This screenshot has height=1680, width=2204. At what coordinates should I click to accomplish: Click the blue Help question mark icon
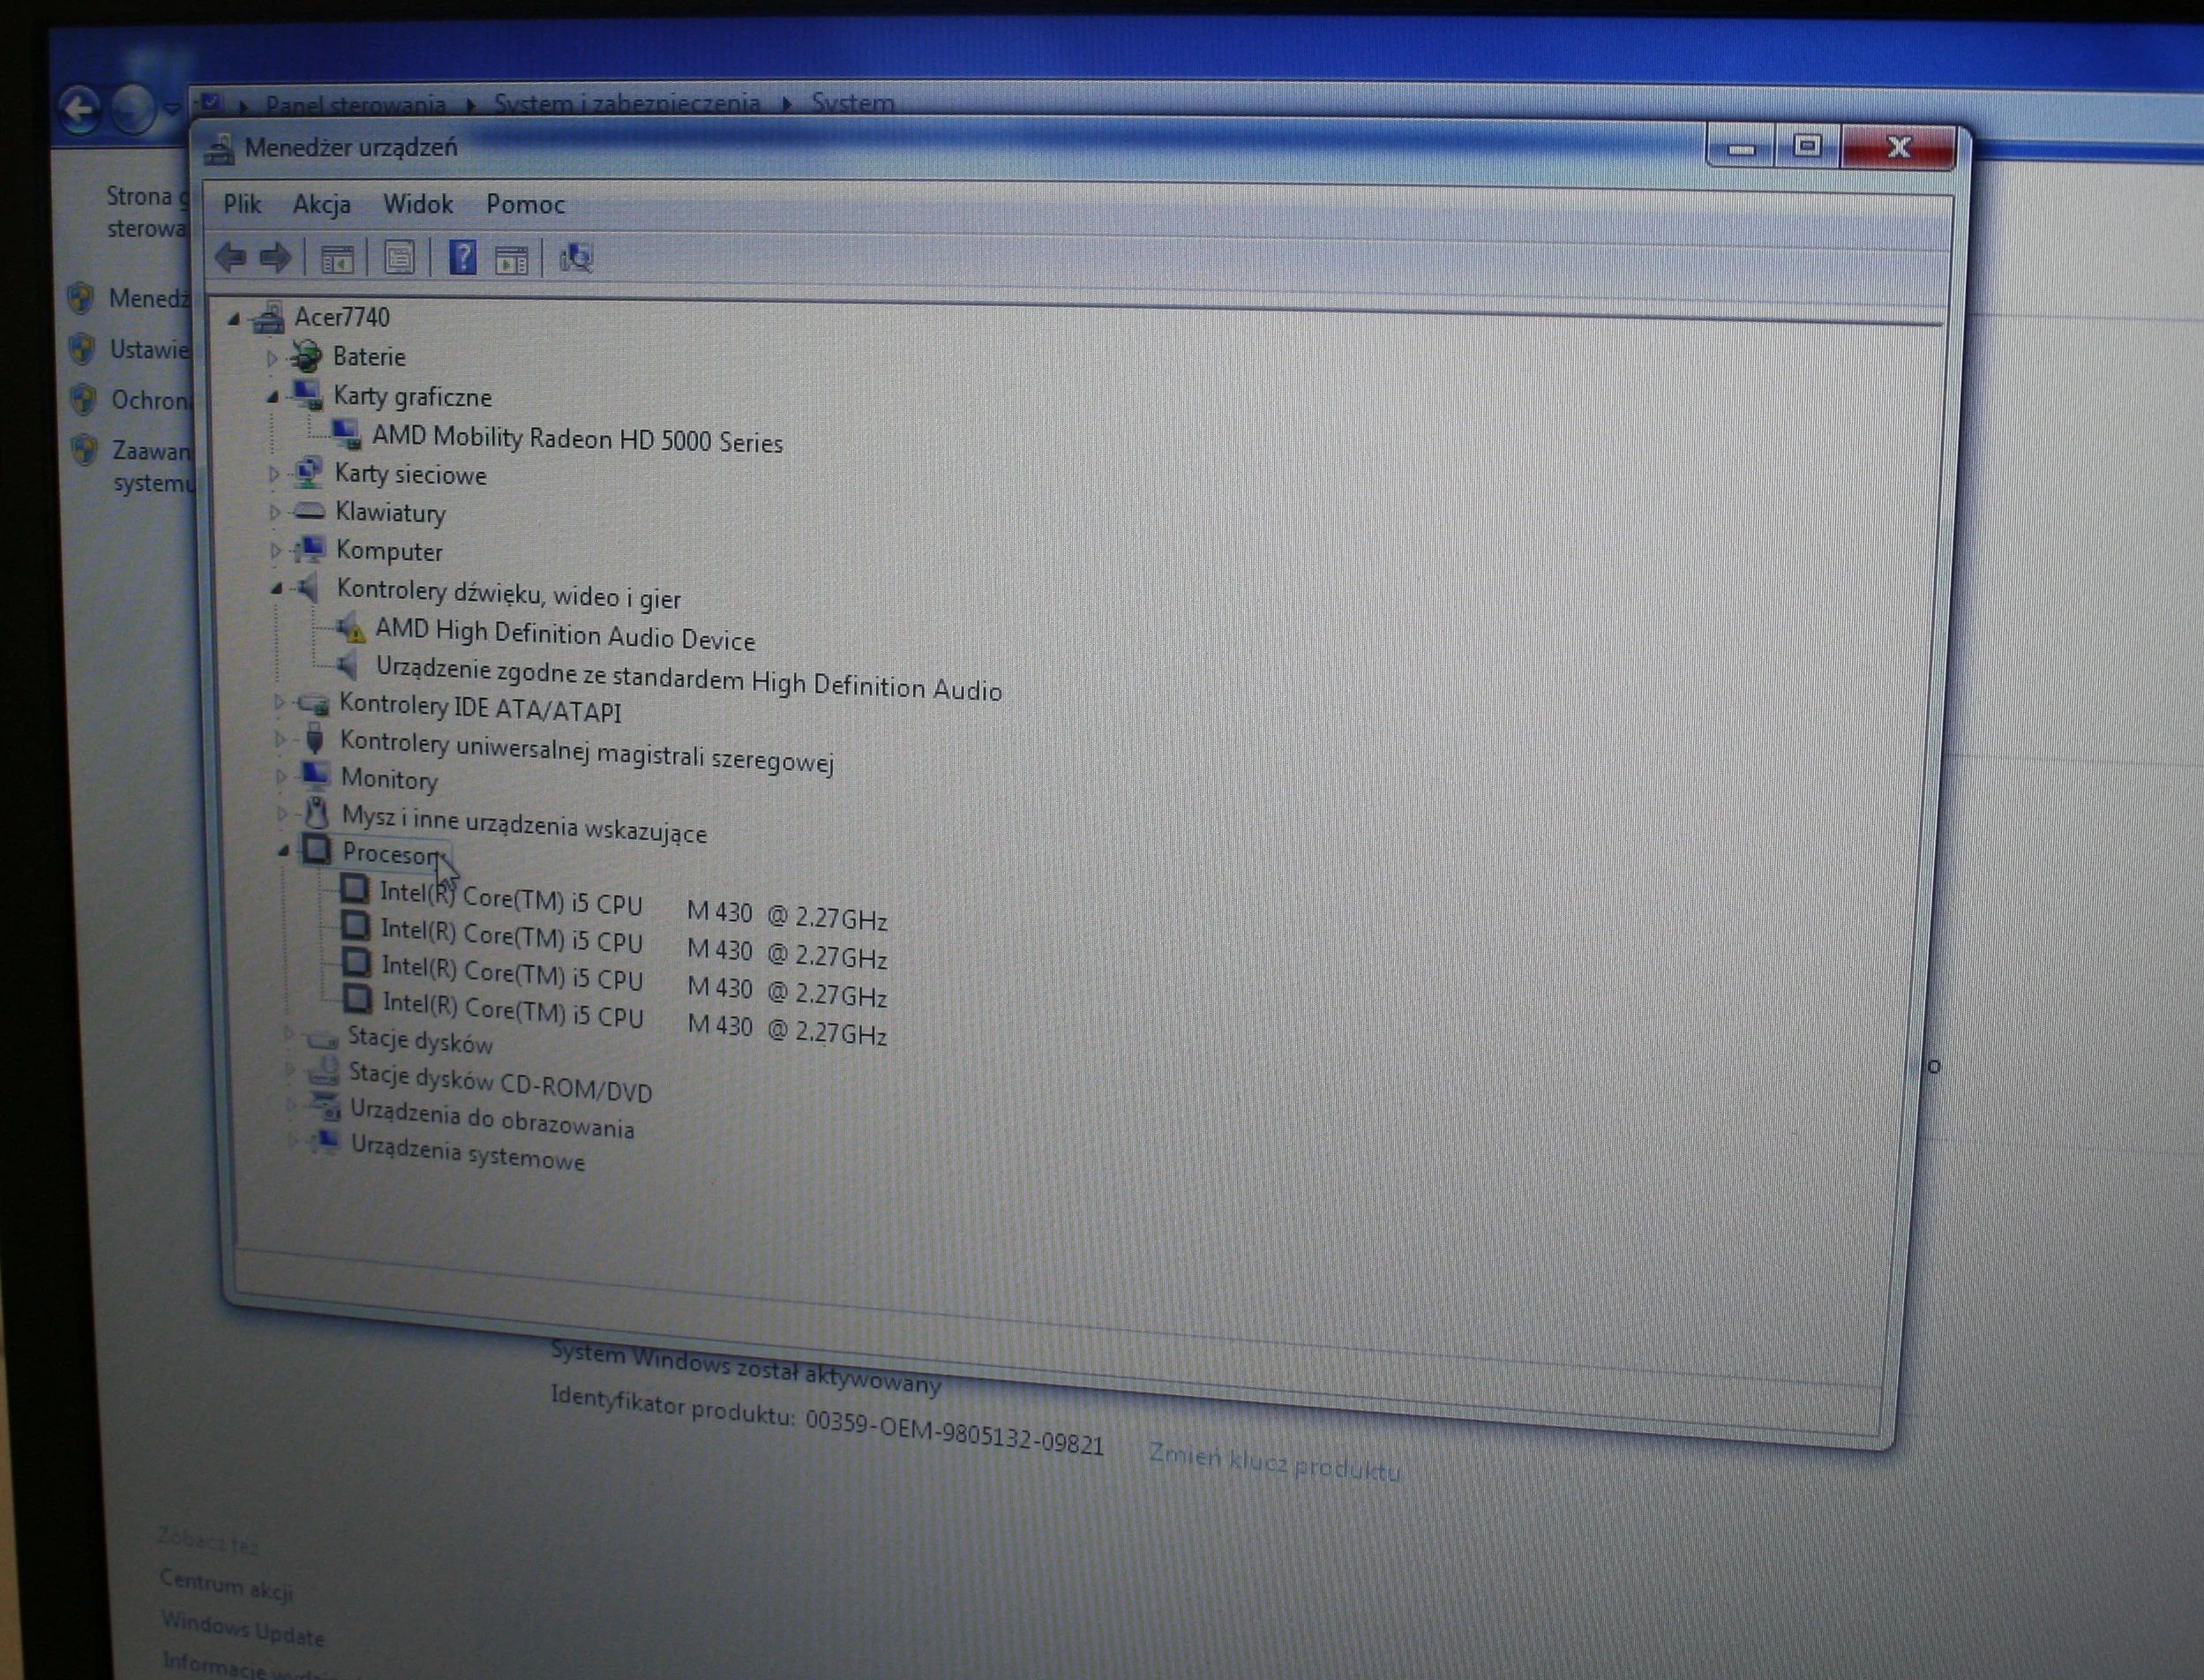click(x=462, y=257)
